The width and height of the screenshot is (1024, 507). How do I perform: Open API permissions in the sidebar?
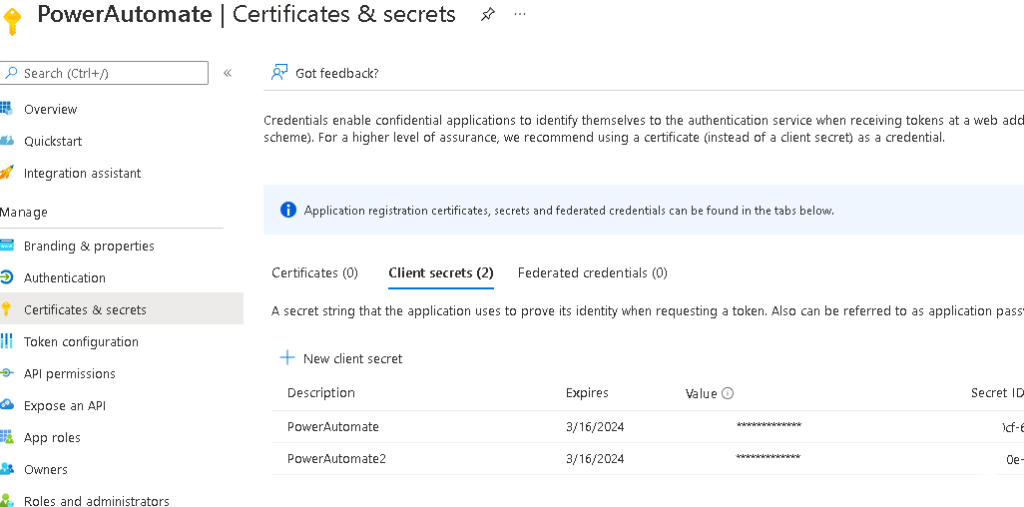69,374
